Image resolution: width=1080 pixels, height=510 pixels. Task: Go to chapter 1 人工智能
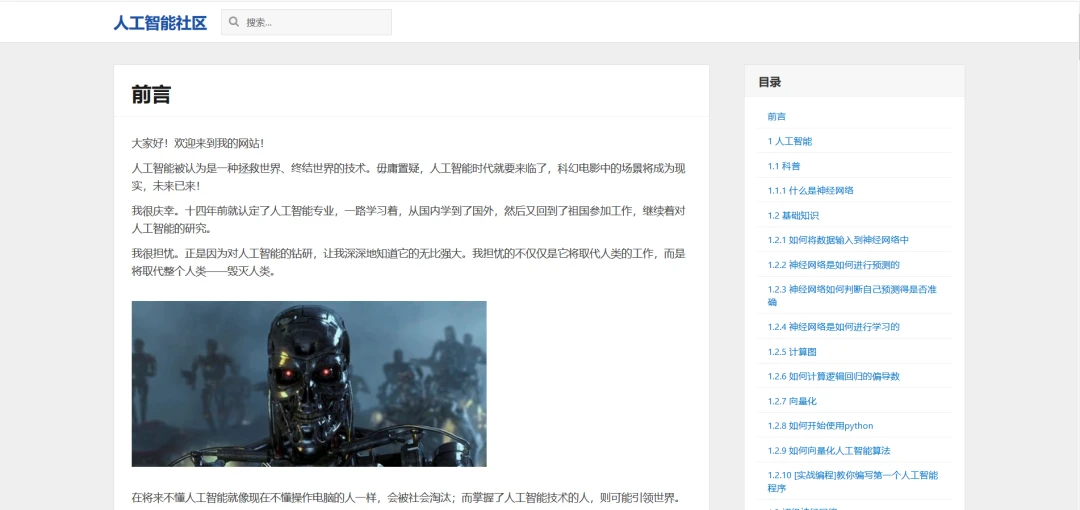790,141
